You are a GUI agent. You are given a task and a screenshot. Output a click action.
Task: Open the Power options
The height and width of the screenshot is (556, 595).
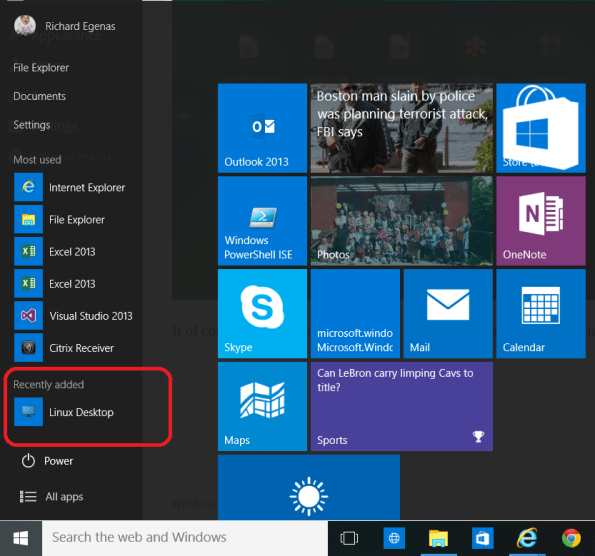pos(47,461)
